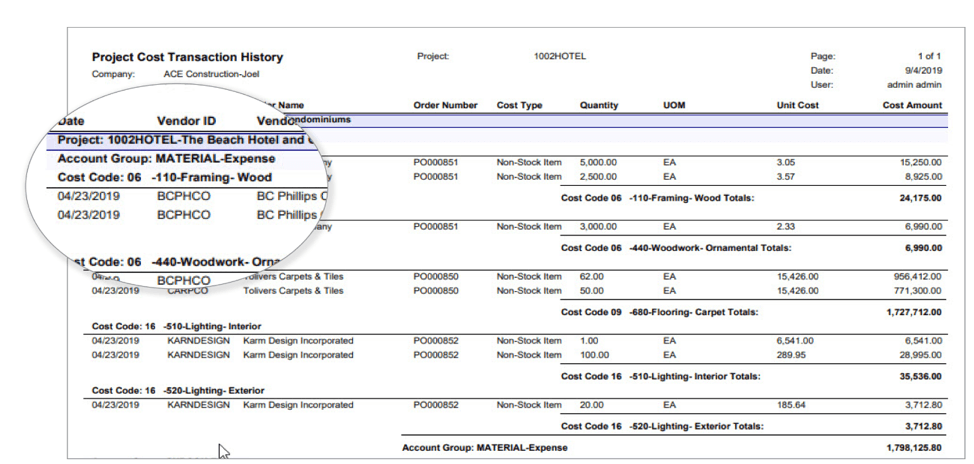Image resolution: width=974 pixels, height=464 pixels.
Task: Click bottom 'Account Group: MATERIAL-Expense' total label
Action: tap(485, 447)
